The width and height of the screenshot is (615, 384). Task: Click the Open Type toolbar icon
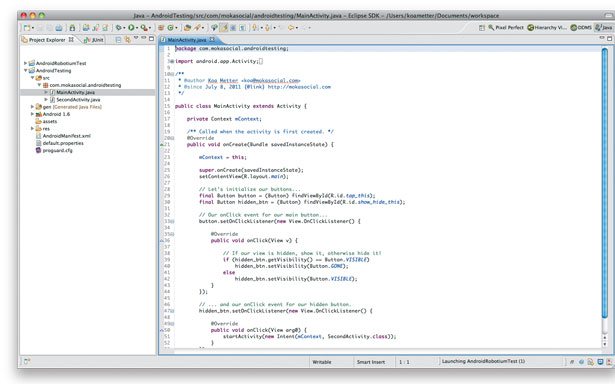(x=187, y=28)
